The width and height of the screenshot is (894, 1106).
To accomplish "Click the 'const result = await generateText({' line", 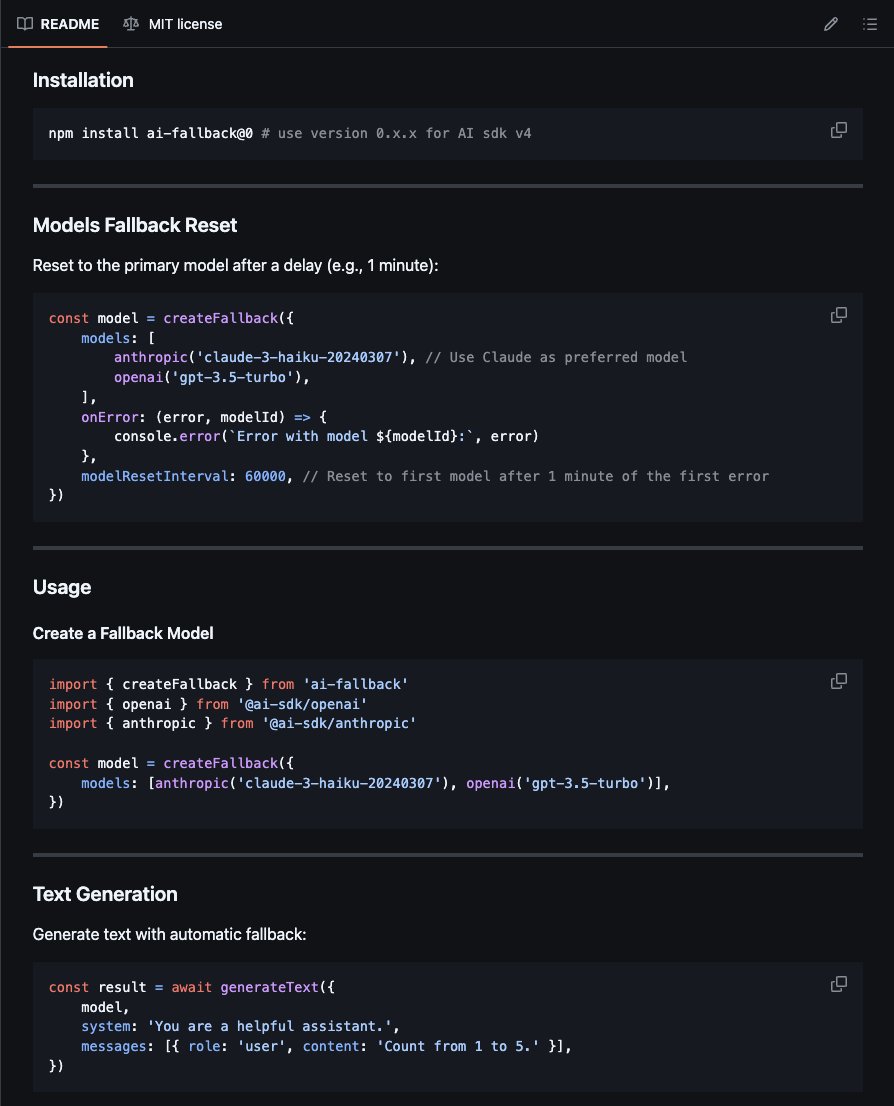I will [191, 988].
